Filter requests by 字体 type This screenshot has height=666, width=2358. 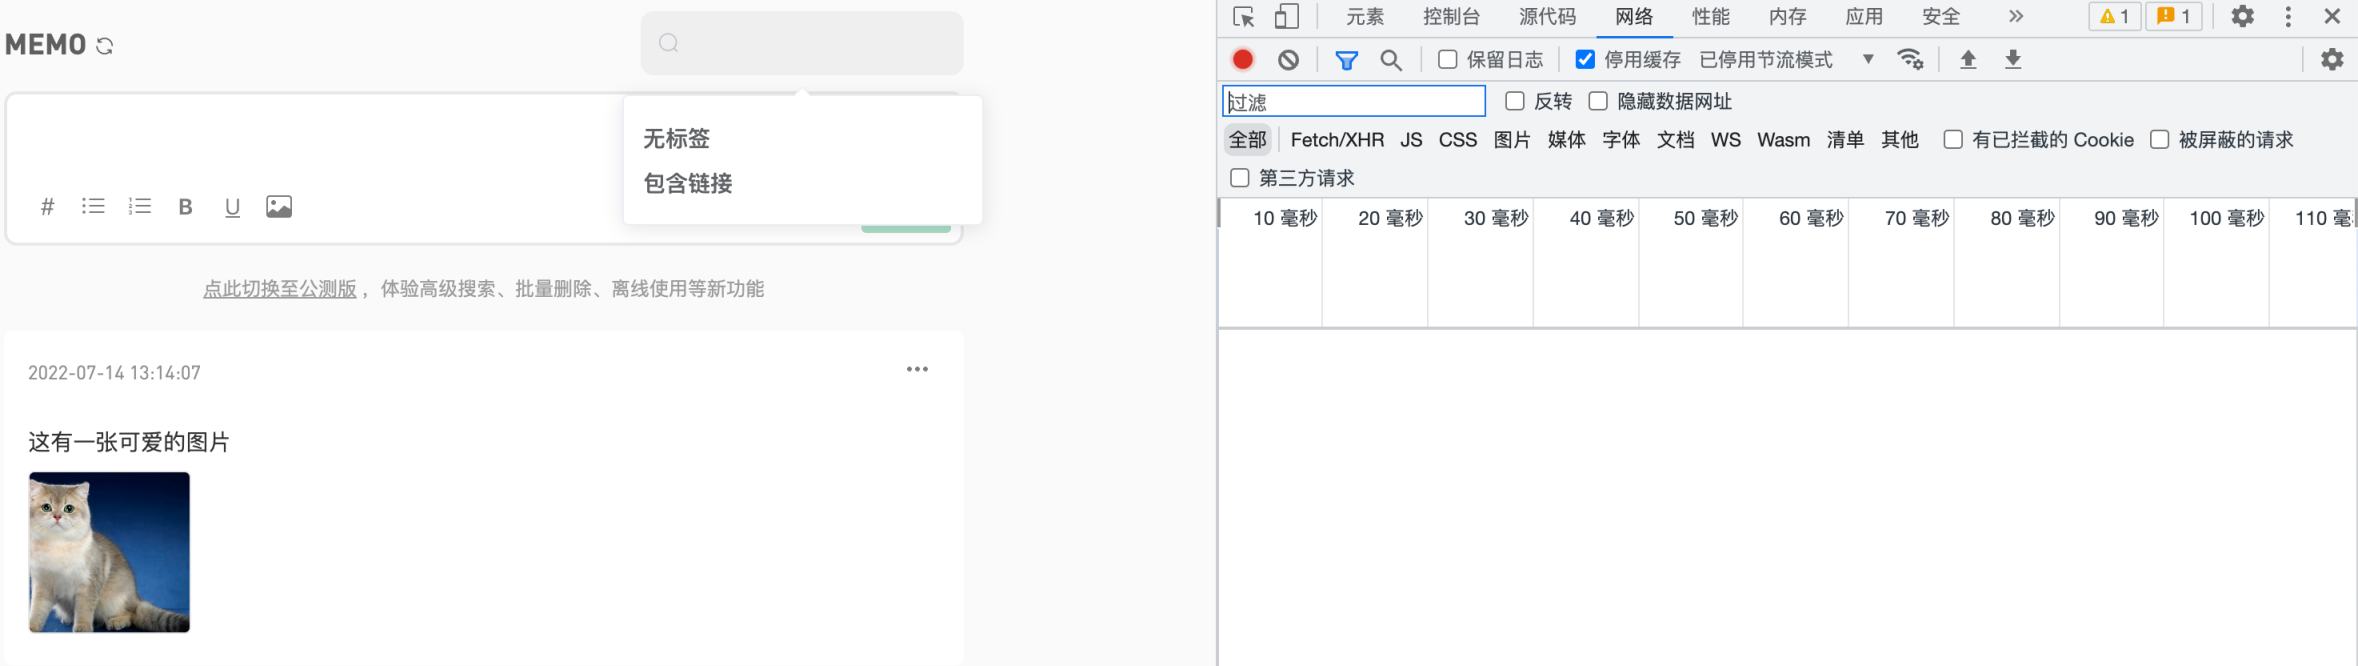point(1621,140)
